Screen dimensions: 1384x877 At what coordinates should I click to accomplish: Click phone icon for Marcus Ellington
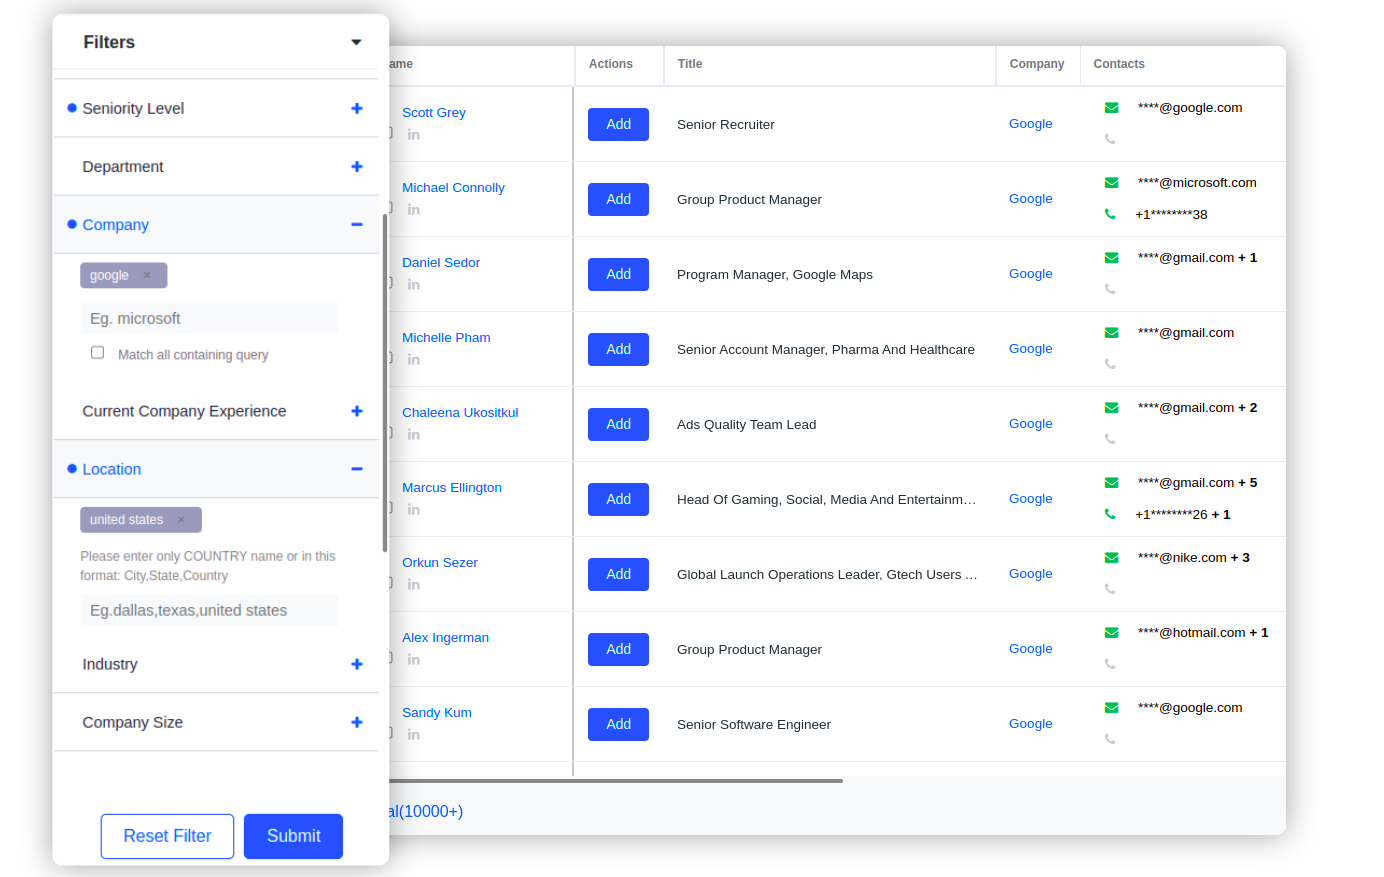point(1110,514)
